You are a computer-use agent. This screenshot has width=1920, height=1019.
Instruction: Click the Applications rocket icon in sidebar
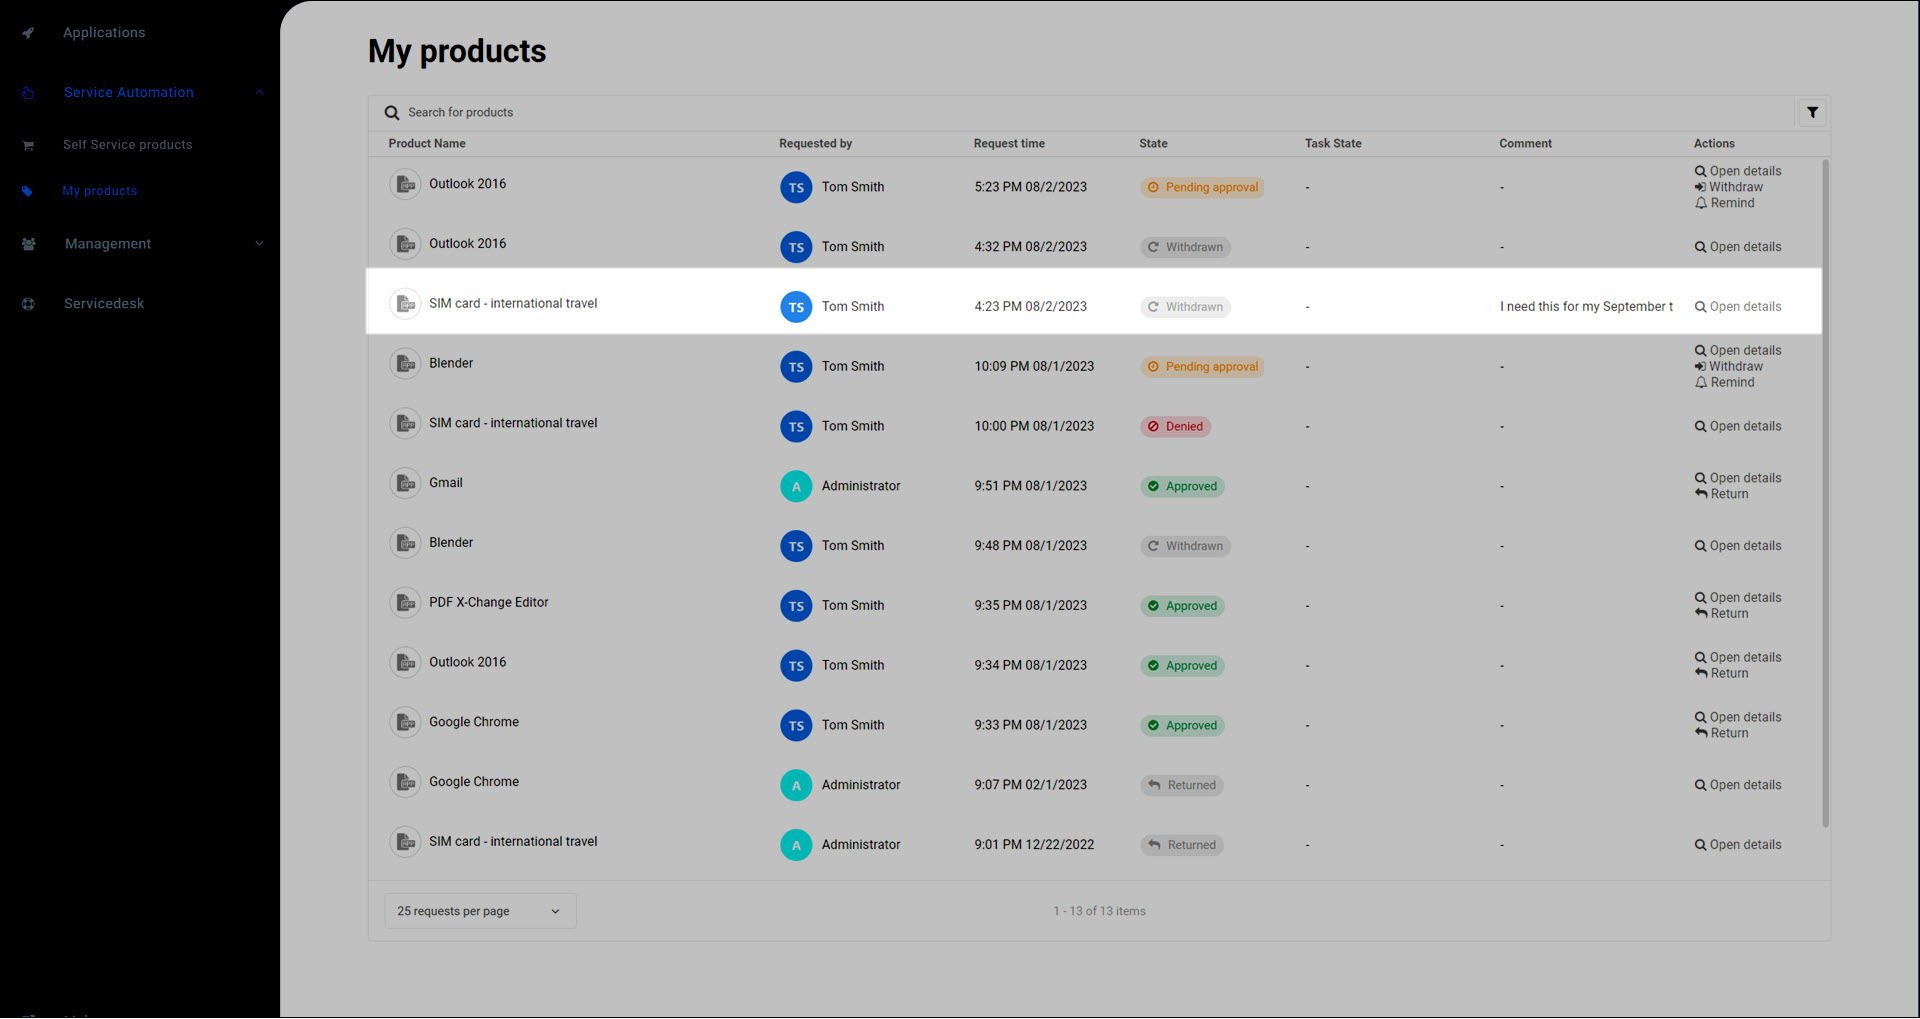28,33
